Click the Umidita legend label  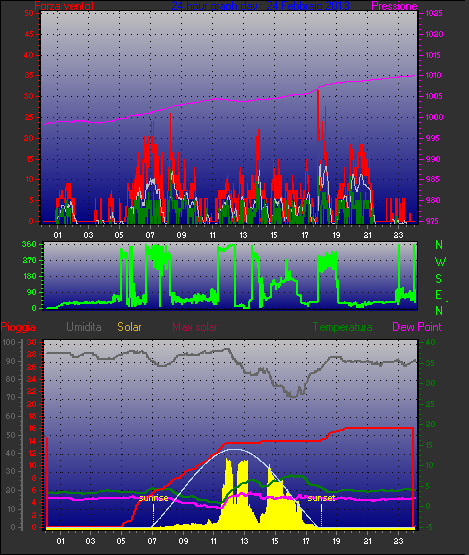(x=84, y=327)
